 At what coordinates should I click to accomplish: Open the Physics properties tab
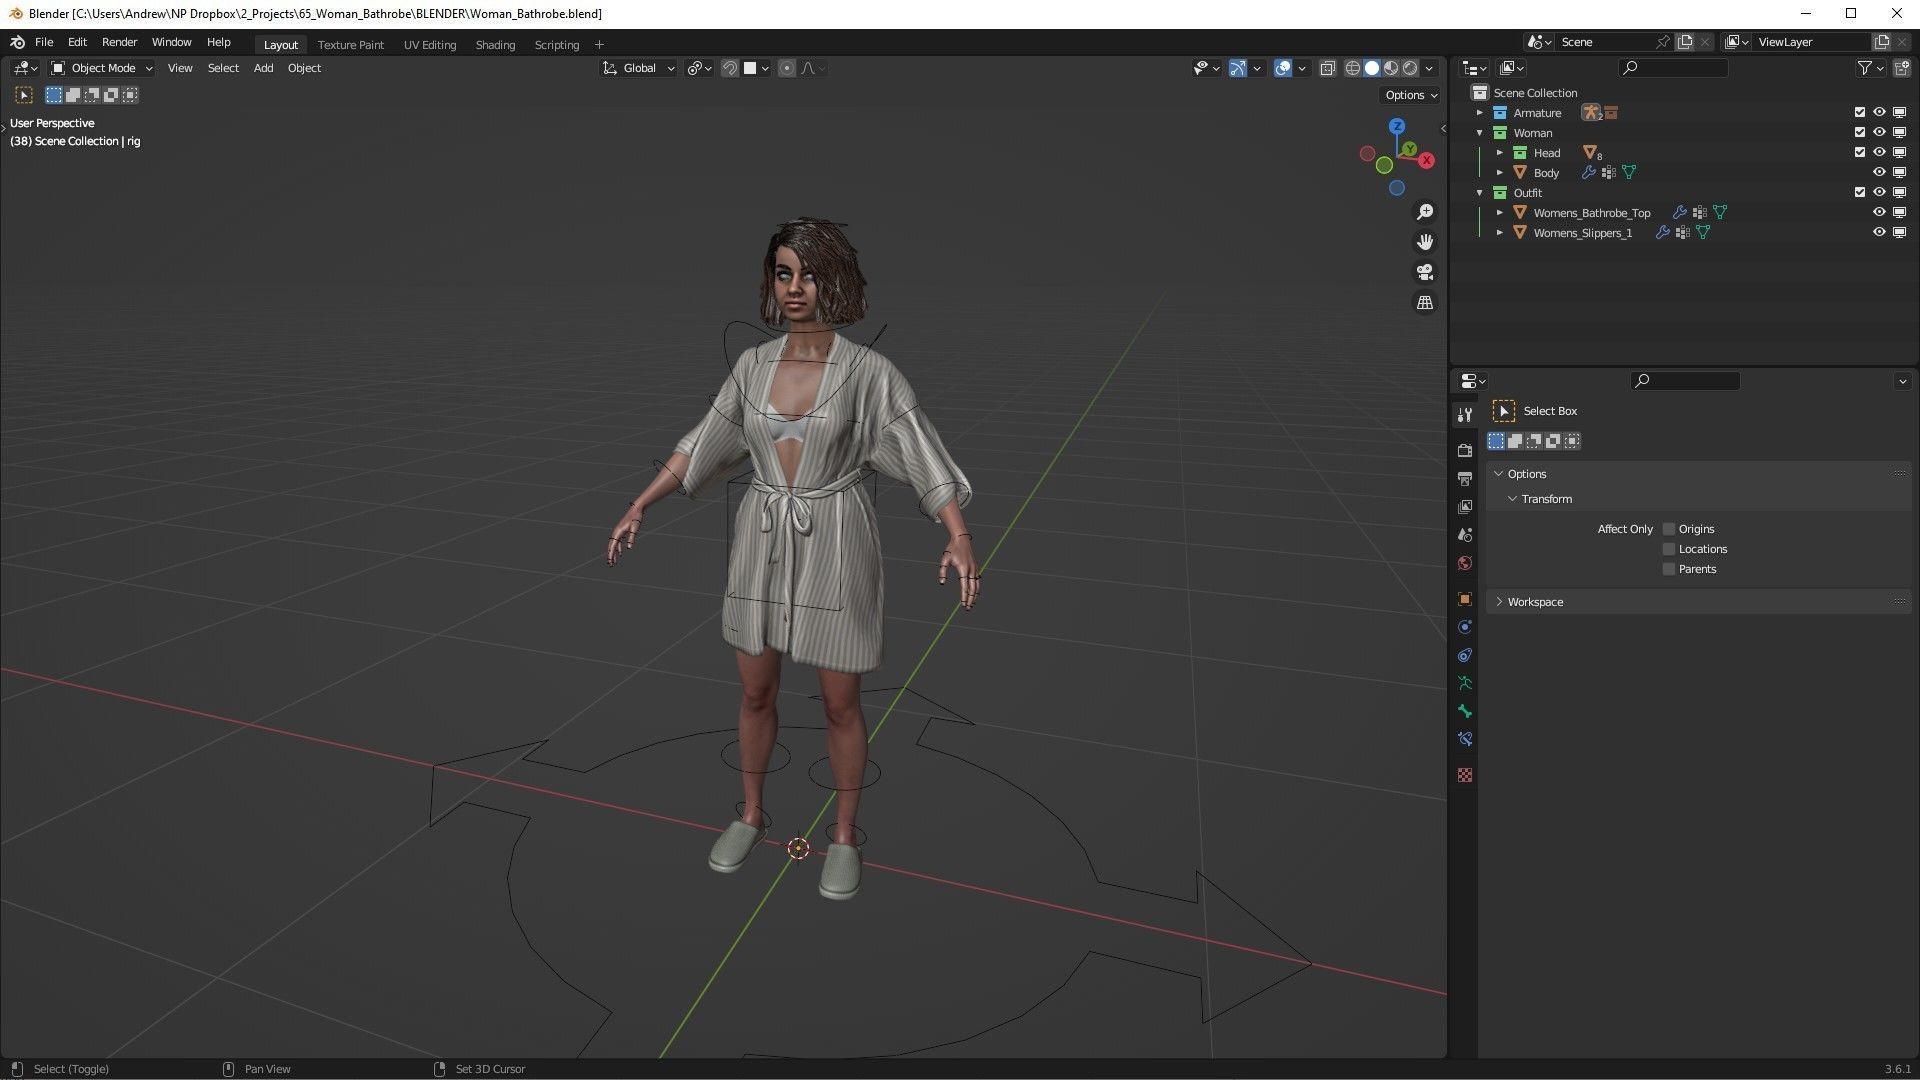pos(1464,627)
